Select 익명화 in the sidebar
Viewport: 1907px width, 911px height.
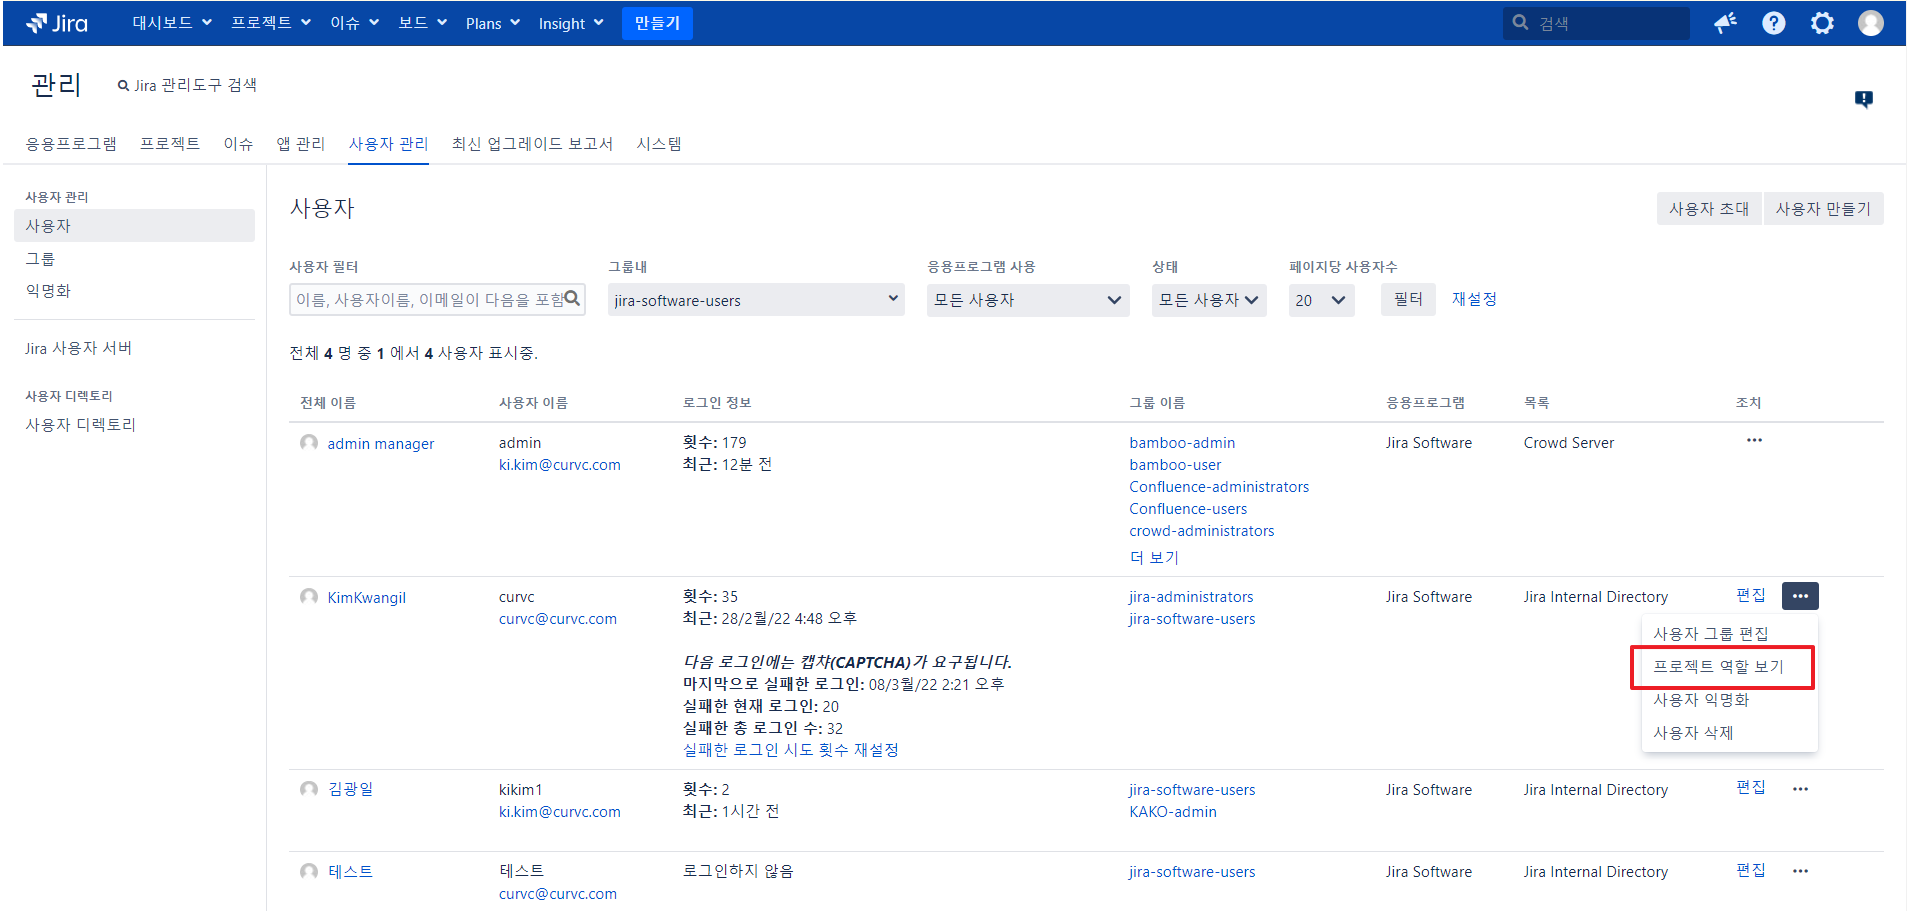coord(48,291)
